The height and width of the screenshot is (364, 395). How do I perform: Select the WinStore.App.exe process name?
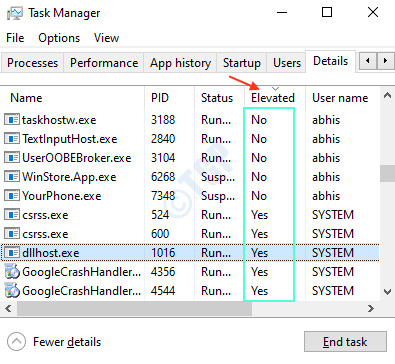click(x=69, y=177)
